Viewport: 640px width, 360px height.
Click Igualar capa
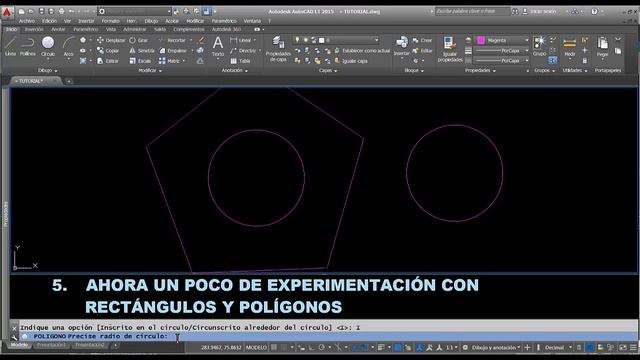351,61
